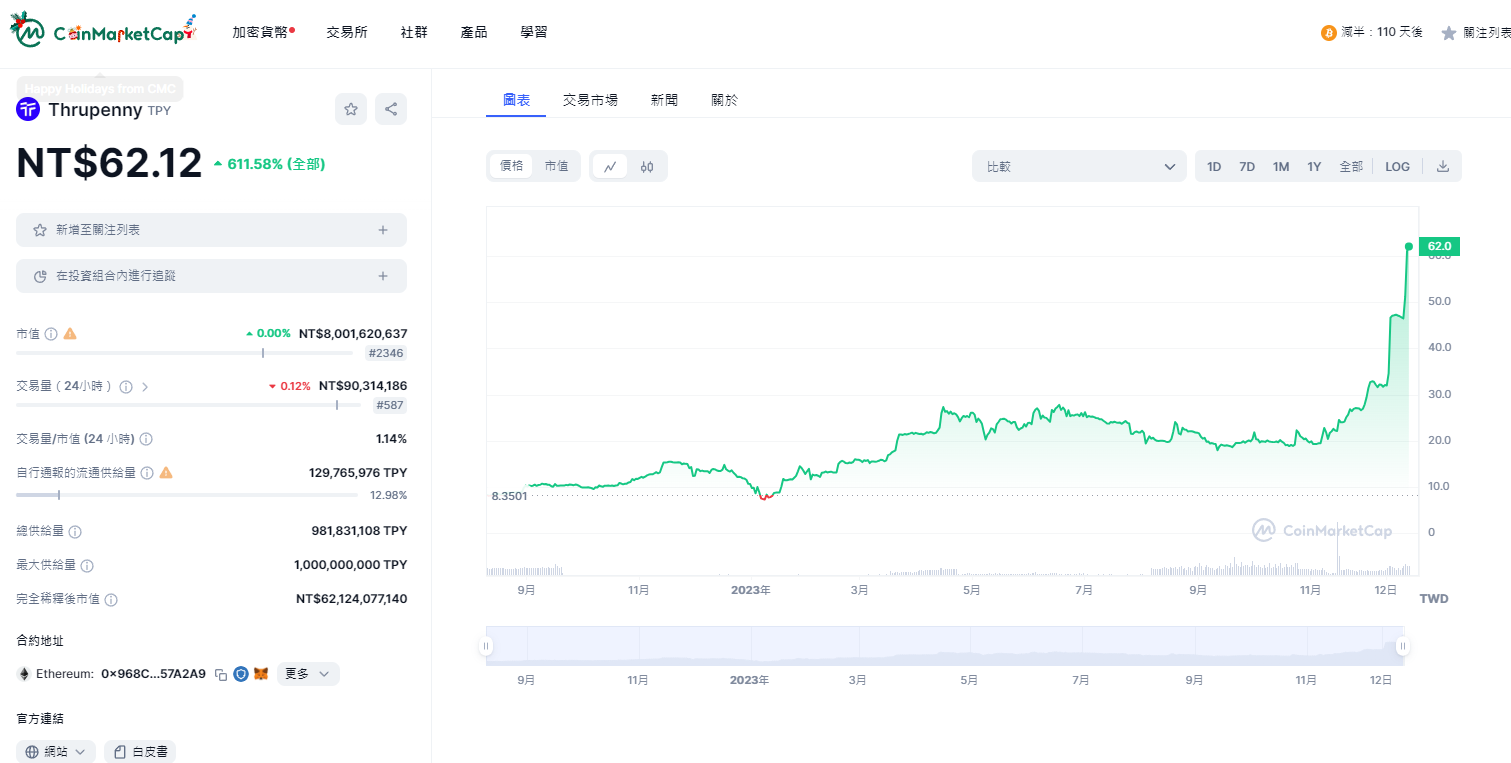Click 新增至關注列表 button
The height and width of the screenshot is (763, 1511).
(211, 230)
